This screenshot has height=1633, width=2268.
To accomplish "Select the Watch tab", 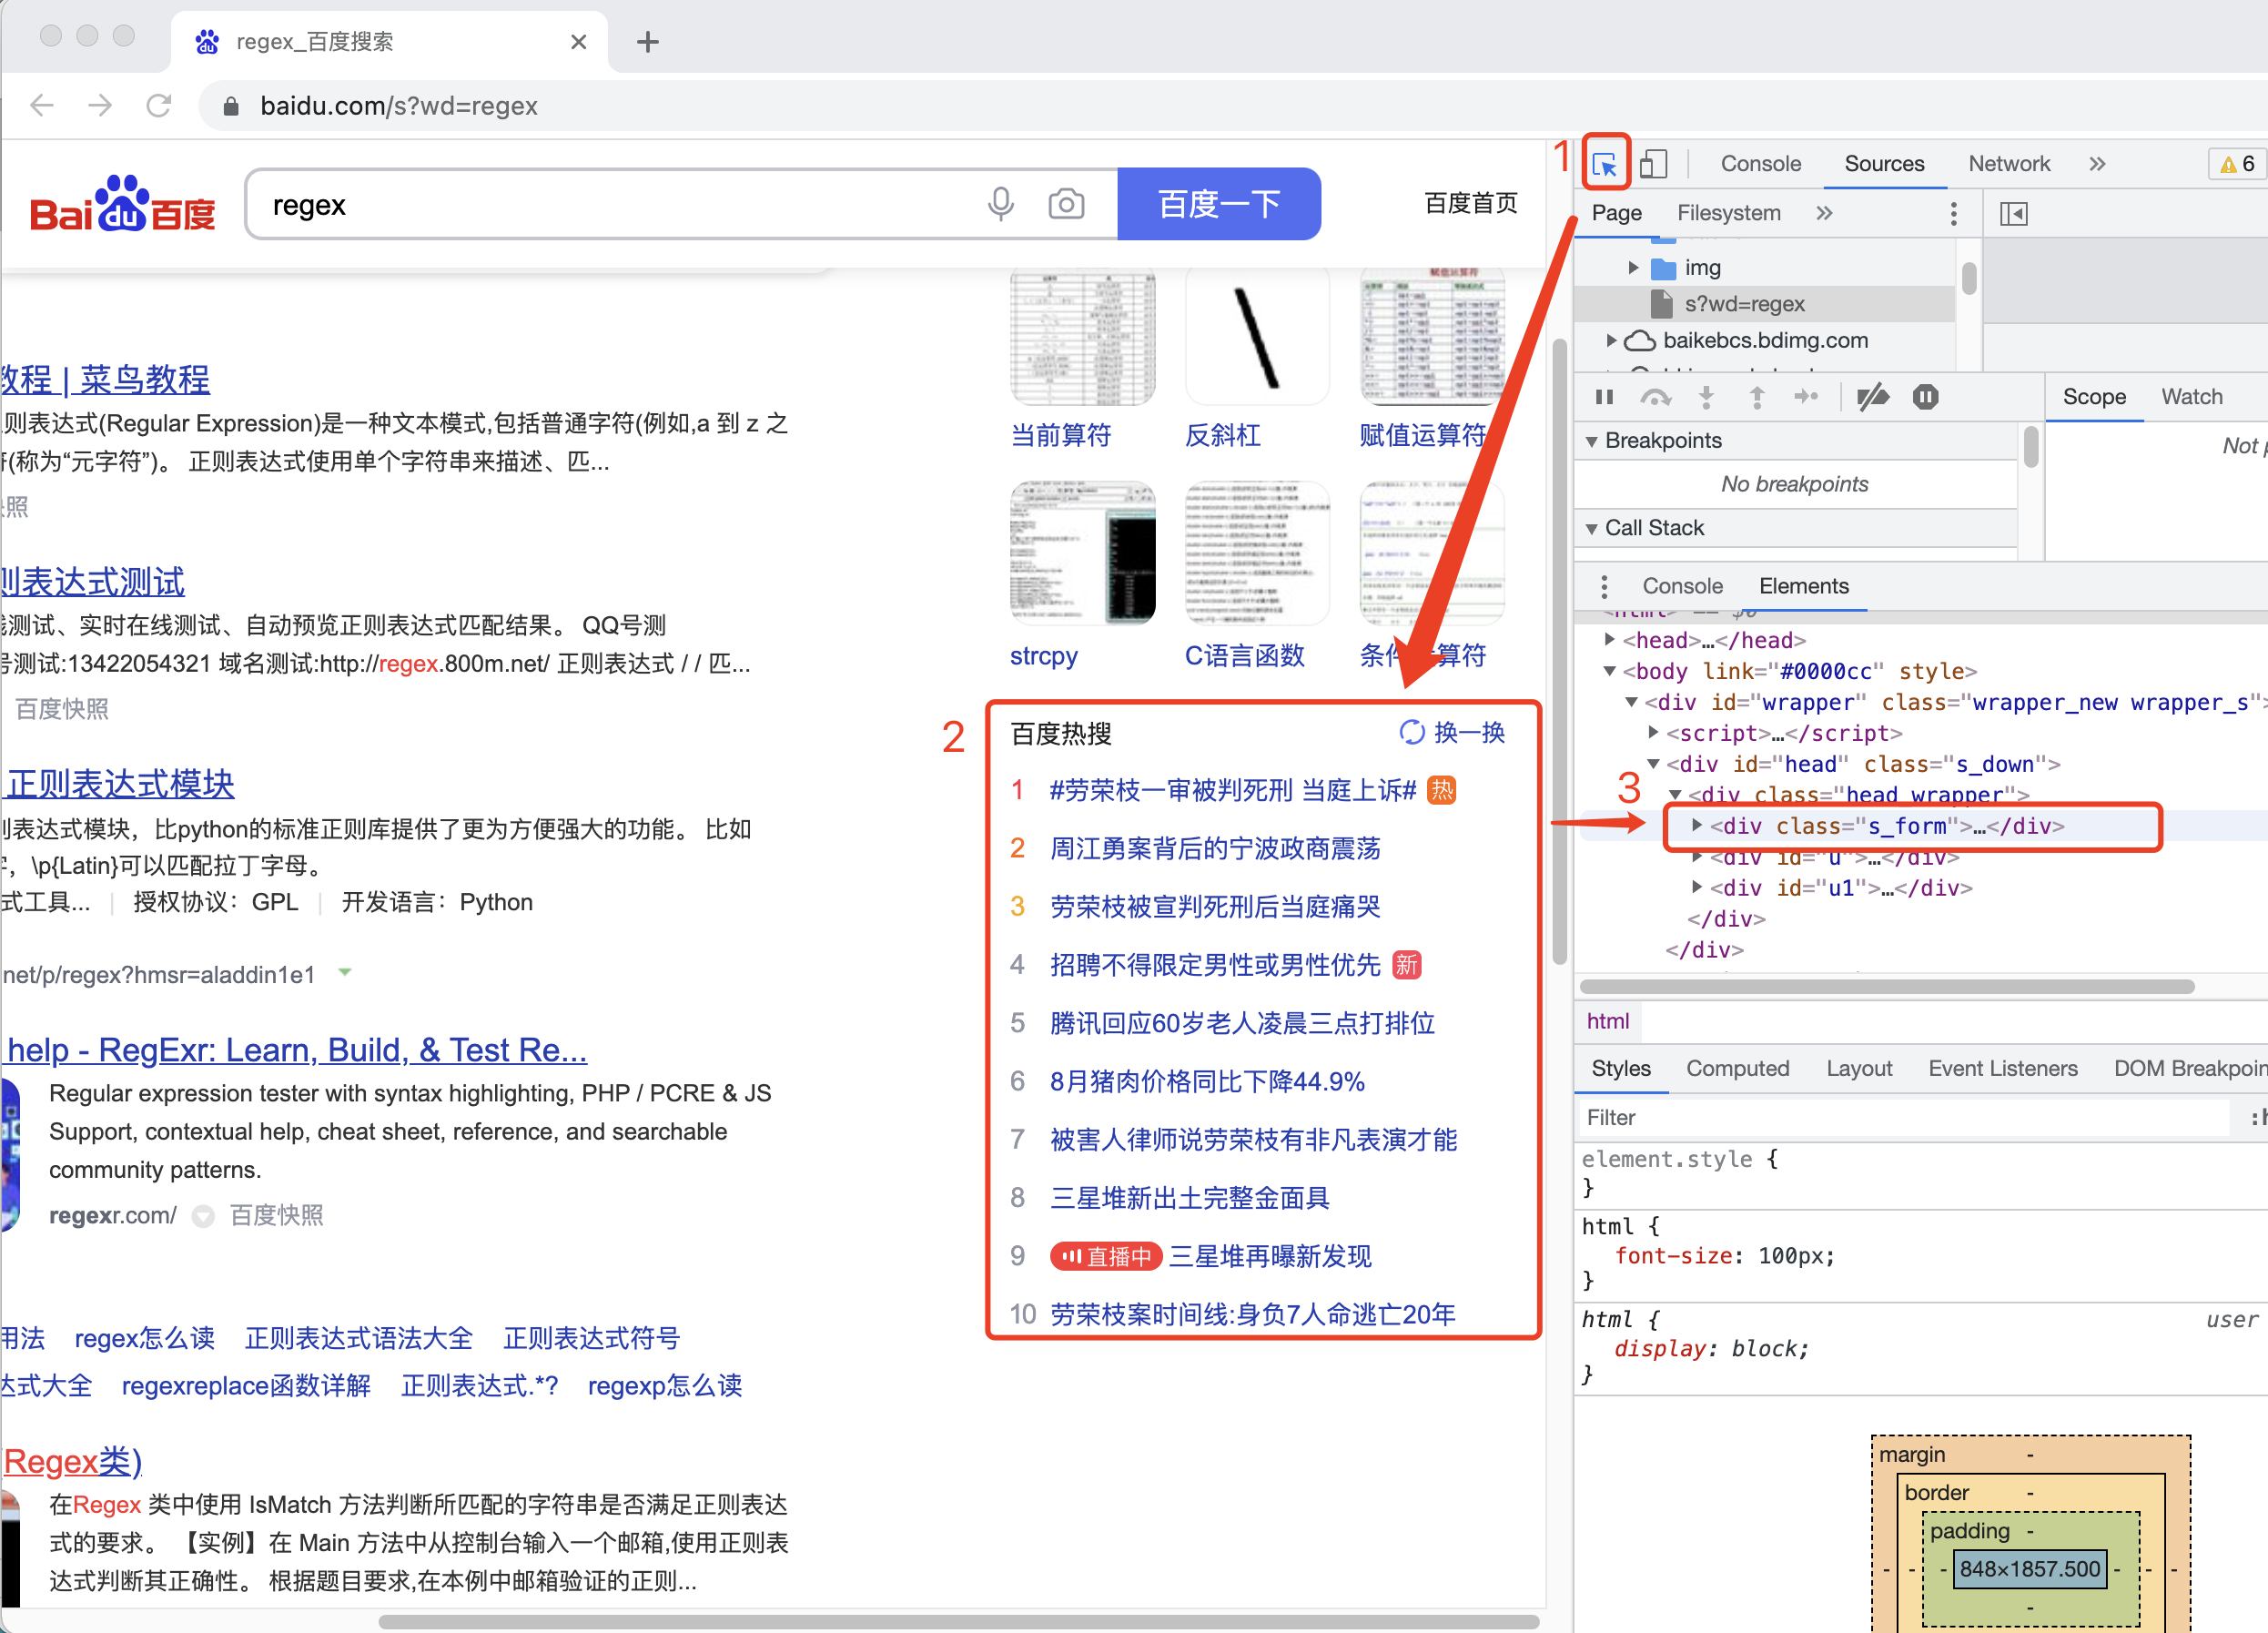I will [x=2191, y=397].
